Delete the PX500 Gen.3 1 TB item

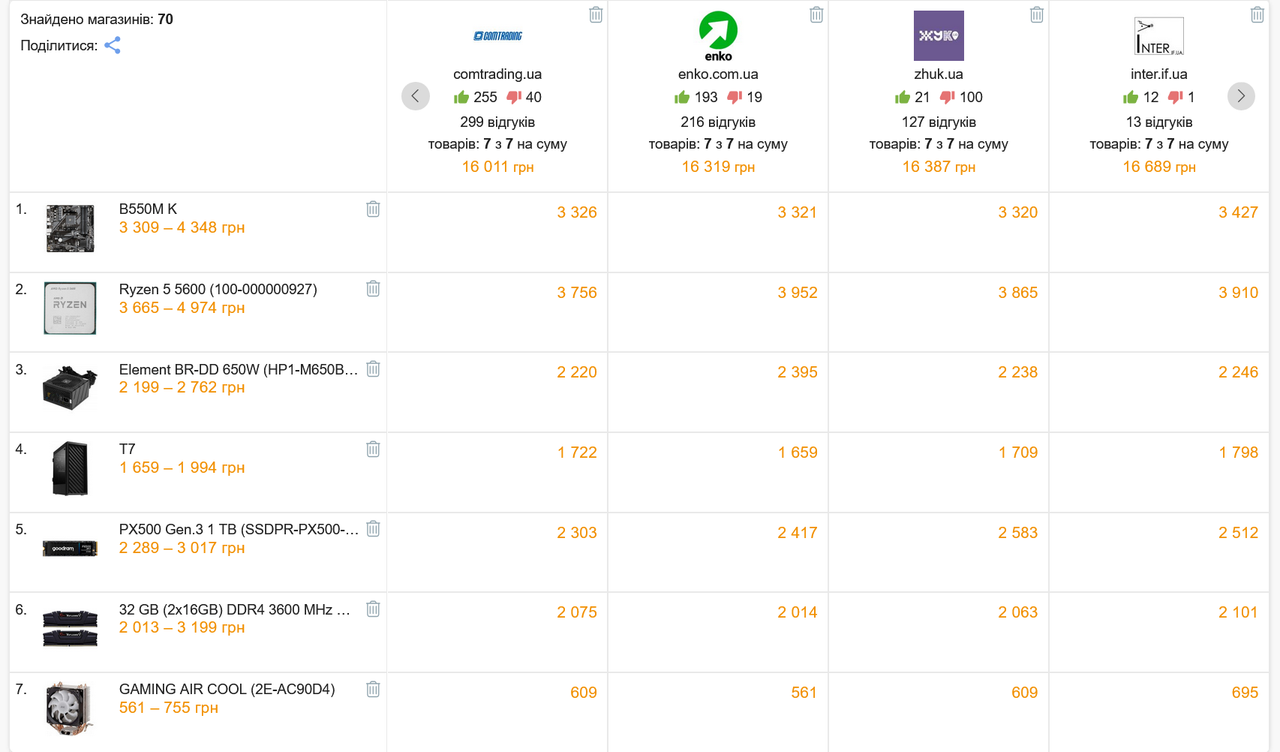click(373, 528)
